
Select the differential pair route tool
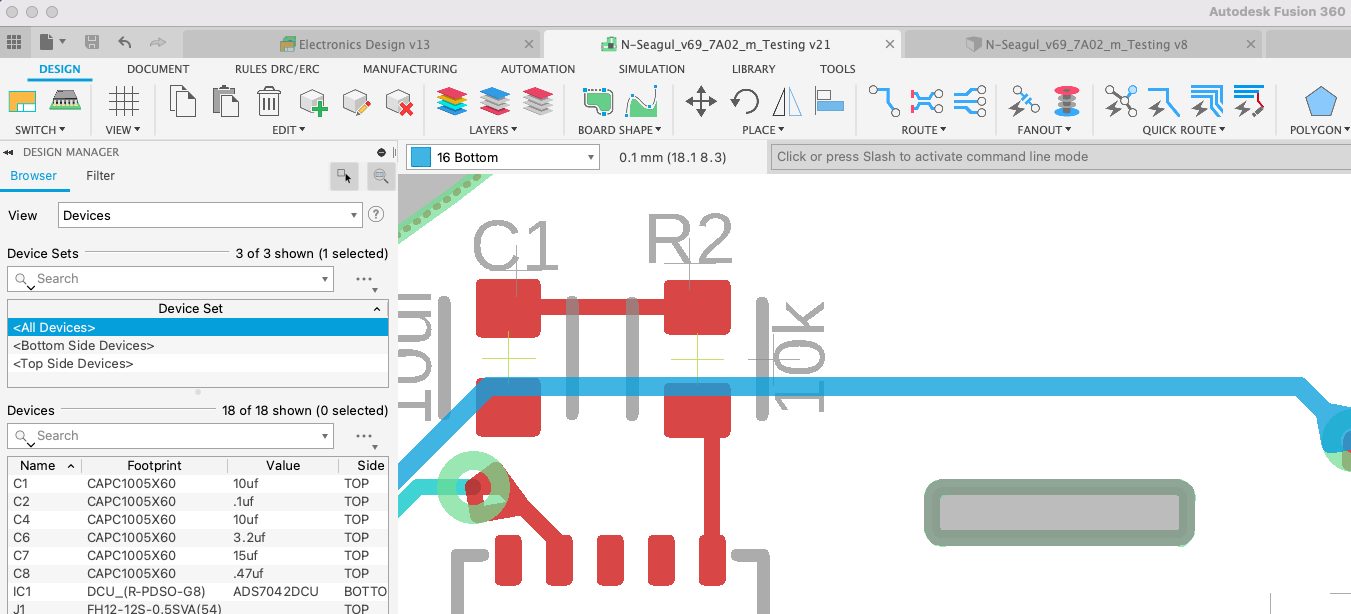[x=927, y=101]
